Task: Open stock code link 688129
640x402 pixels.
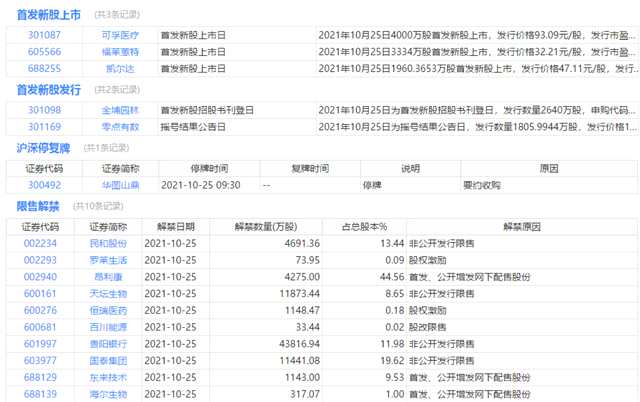Action: 40,378
